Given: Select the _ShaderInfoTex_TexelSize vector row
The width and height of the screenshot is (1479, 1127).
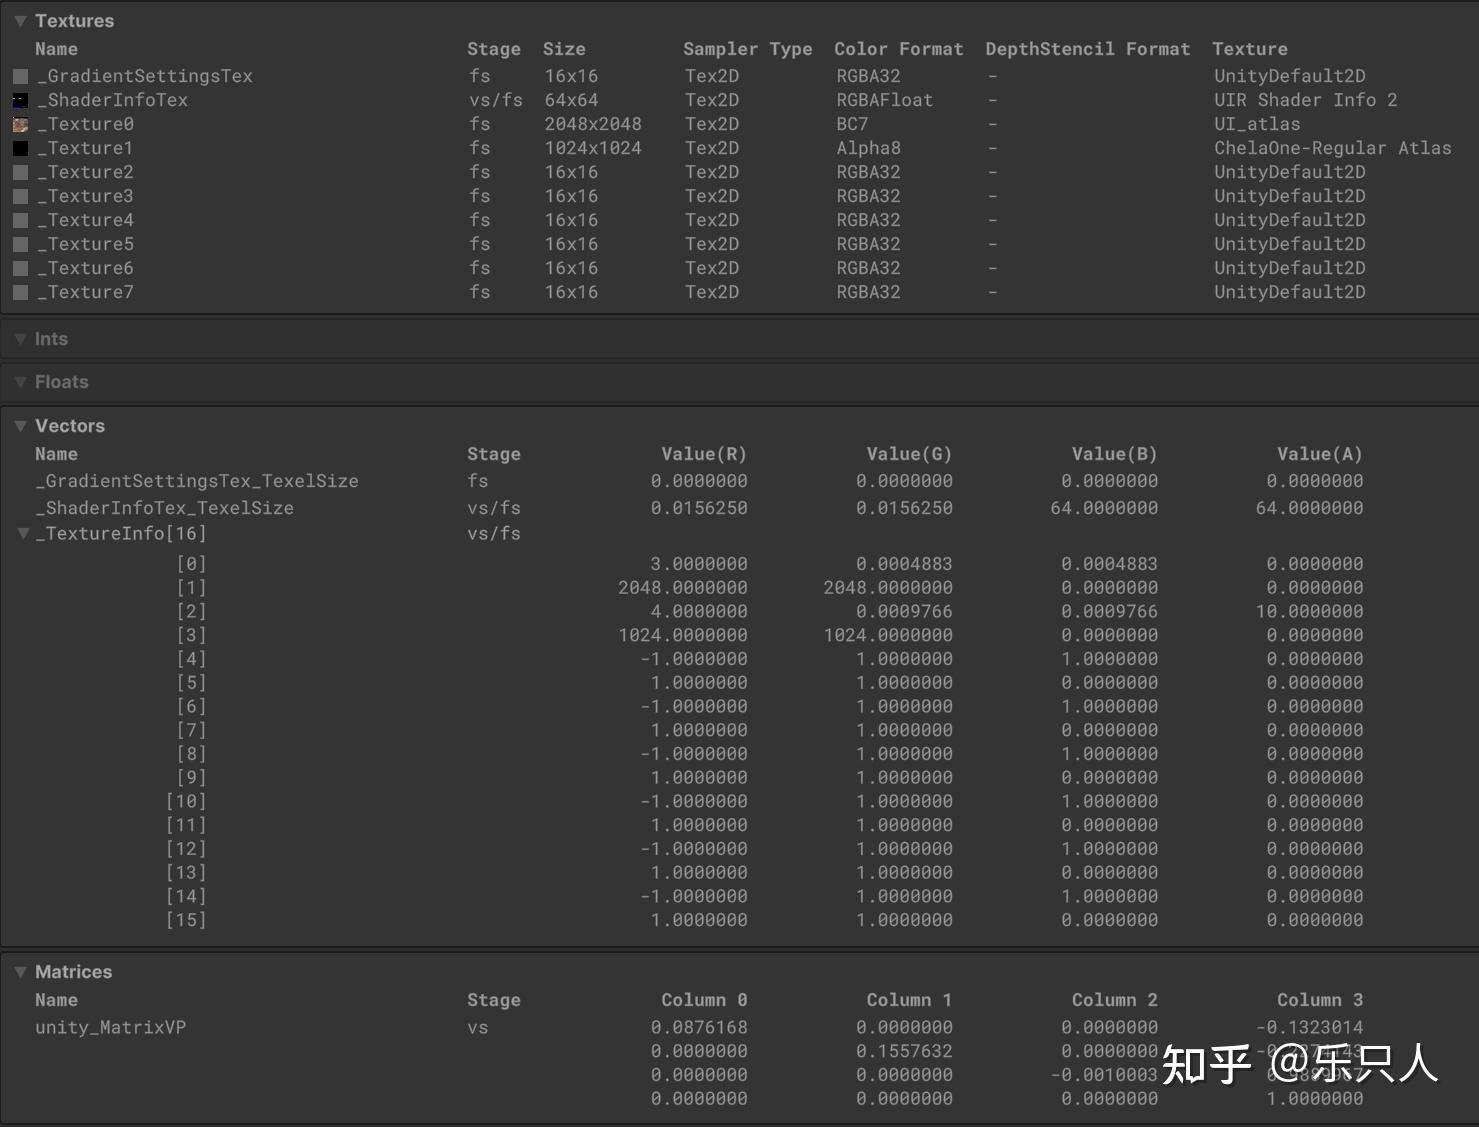Looking at the screenshot, I should 163,507.
